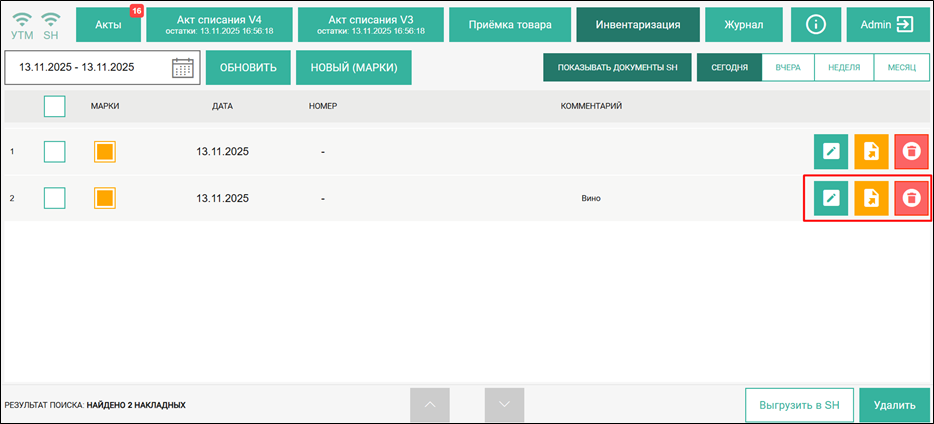Click the Выгрузить в SH button
The height and width of the screenshot is (424, 934).
798,405
